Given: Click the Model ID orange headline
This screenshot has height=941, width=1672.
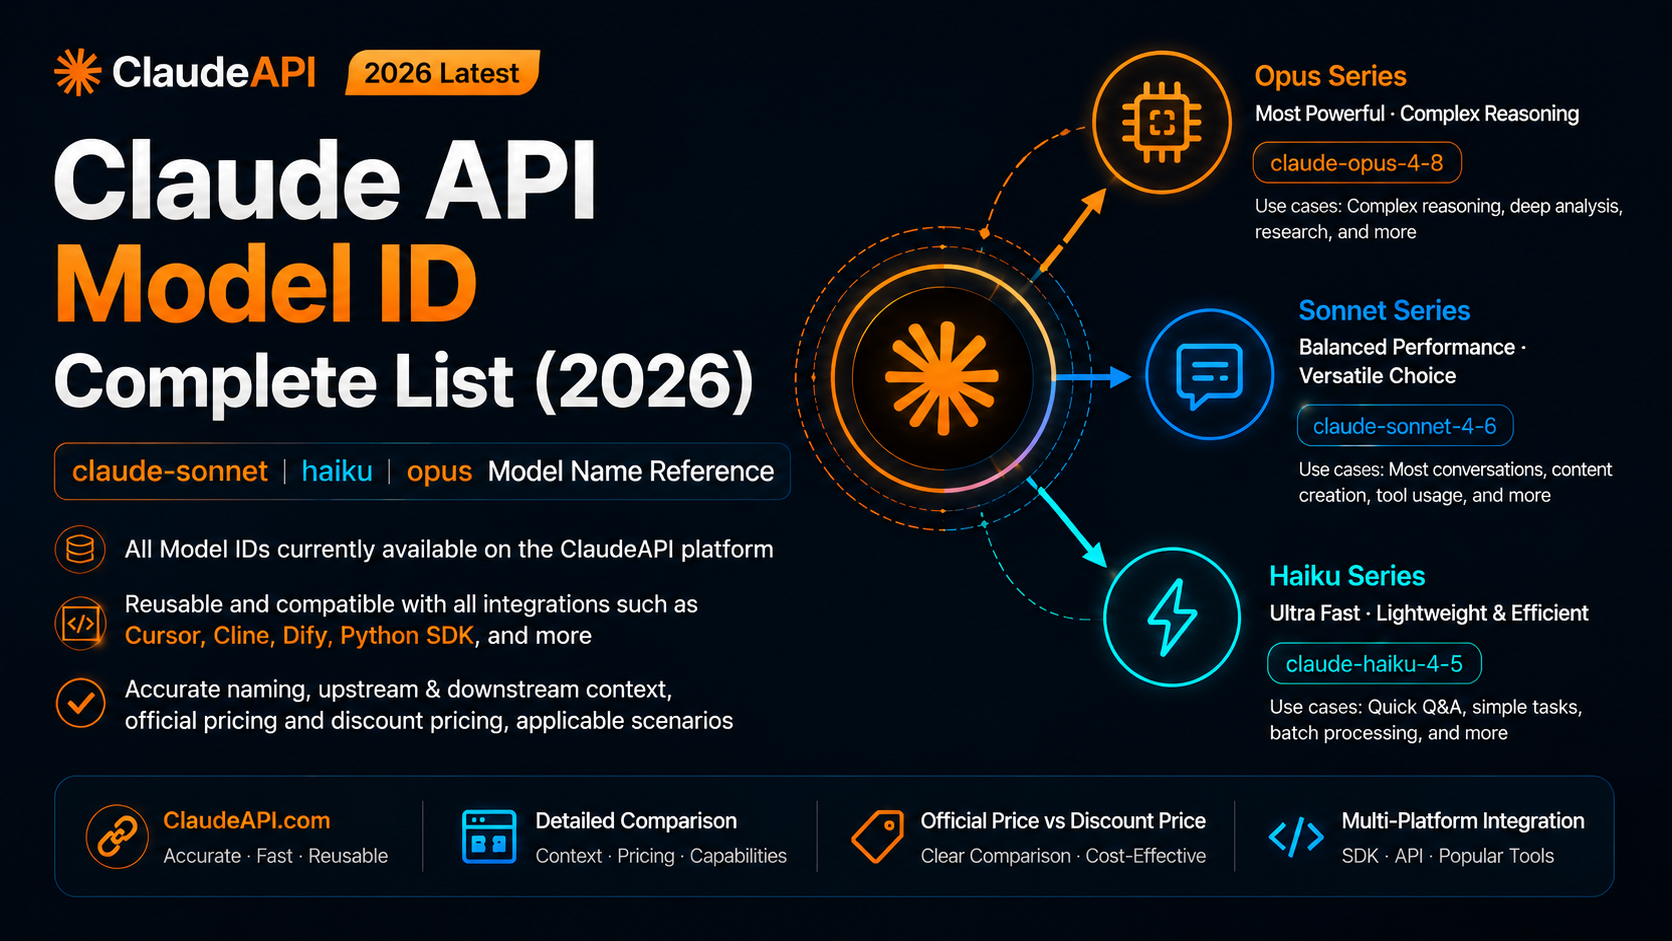Looking at the screenshot, I should [x=266, y=285].
